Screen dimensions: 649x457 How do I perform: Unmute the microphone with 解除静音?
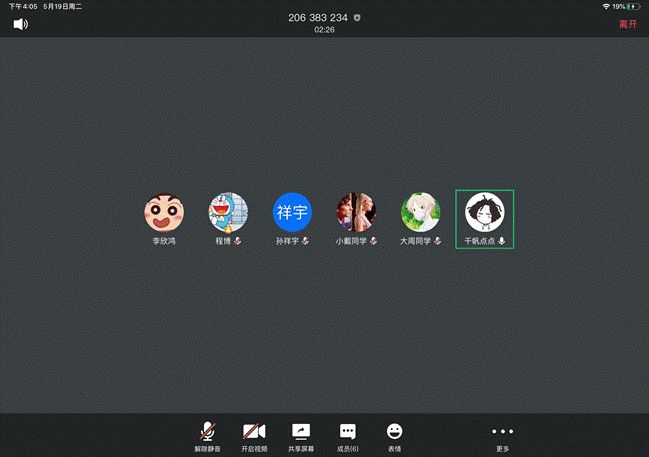point(206,436)
